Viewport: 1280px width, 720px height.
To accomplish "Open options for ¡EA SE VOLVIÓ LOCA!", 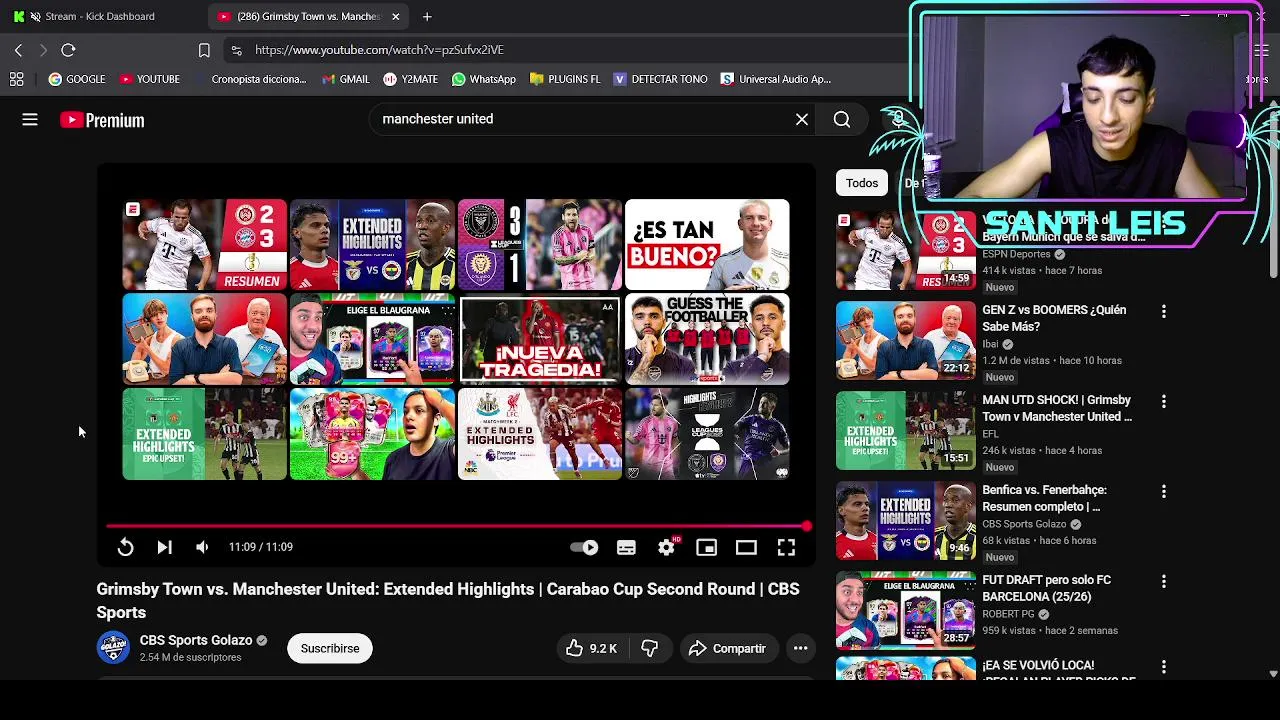I will (x=1163, y=667).
